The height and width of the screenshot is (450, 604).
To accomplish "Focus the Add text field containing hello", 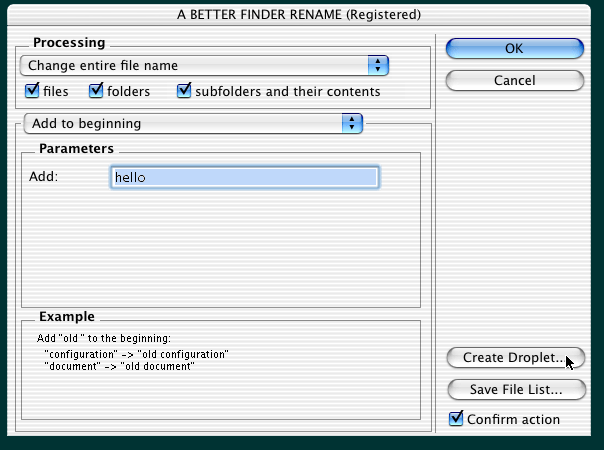I will coord(245,177).
